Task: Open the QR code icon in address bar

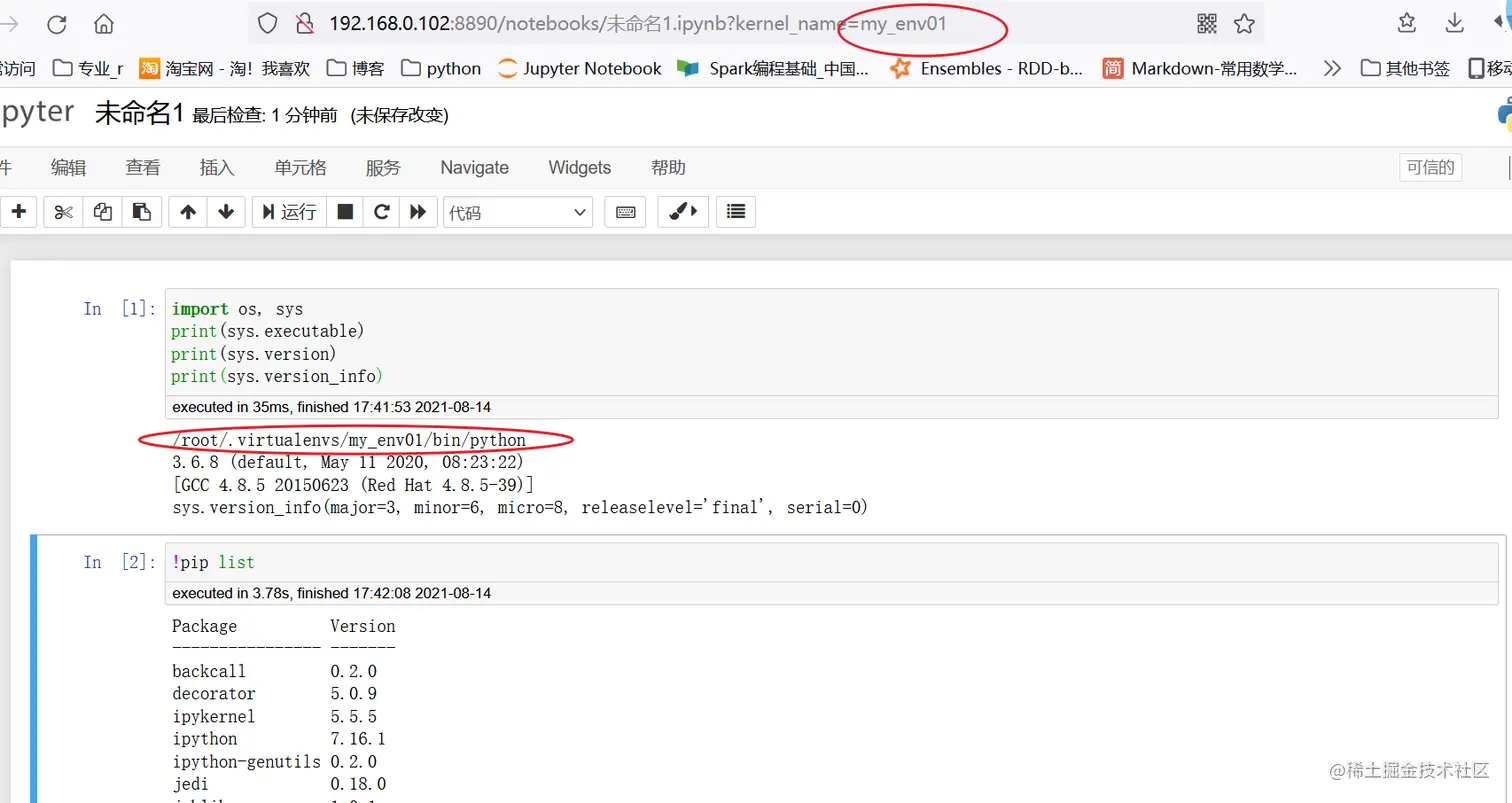Action: pos(1207,23)
